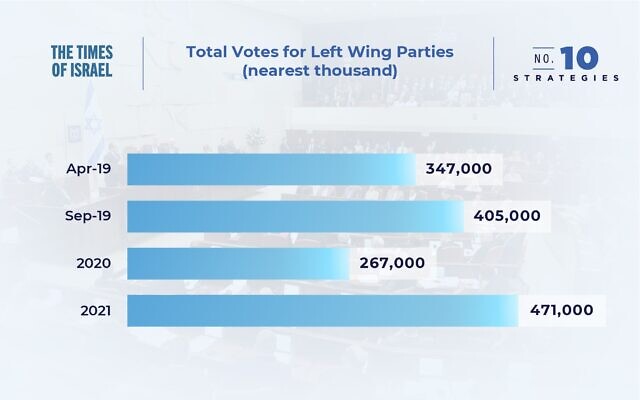Click the 2021 bar
Image resolution: width=640 pixels, height=400 pixels.
pyautogui.click(x=323, y=311)
